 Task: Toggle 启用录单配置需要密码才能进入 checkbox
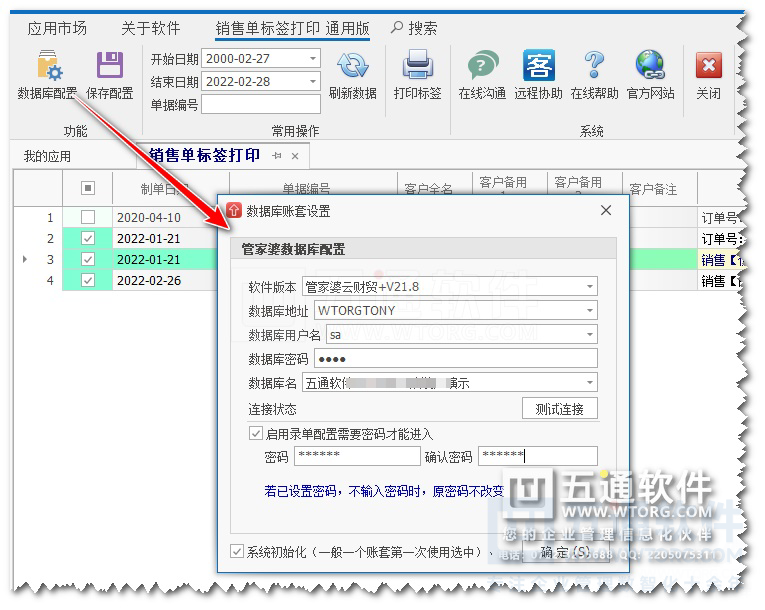[x=256, y=433]
